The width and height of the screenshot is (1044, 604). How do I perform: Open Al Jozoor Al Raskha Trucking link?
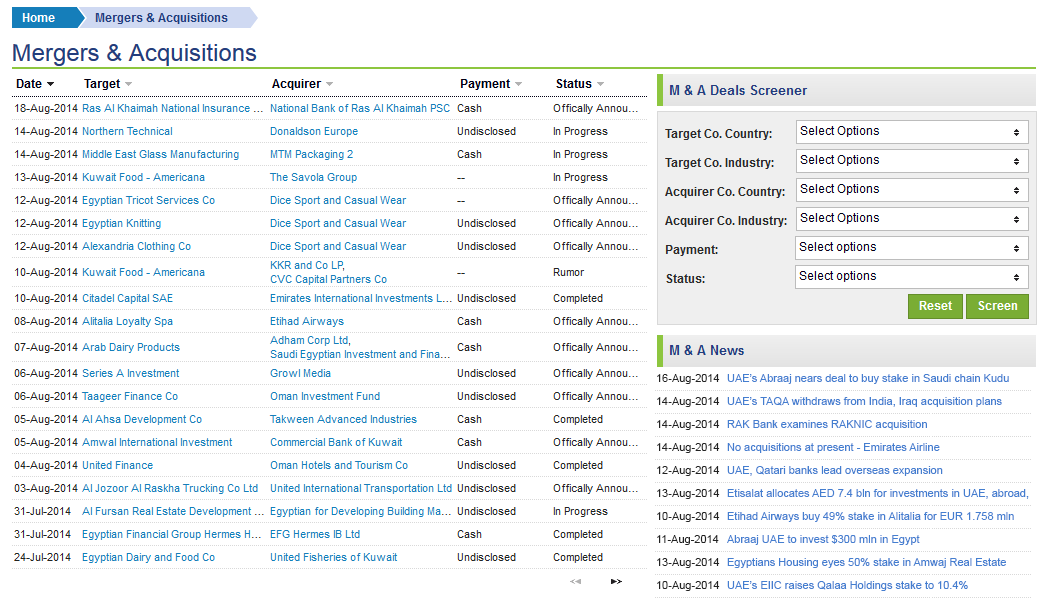tap(170, 489)
